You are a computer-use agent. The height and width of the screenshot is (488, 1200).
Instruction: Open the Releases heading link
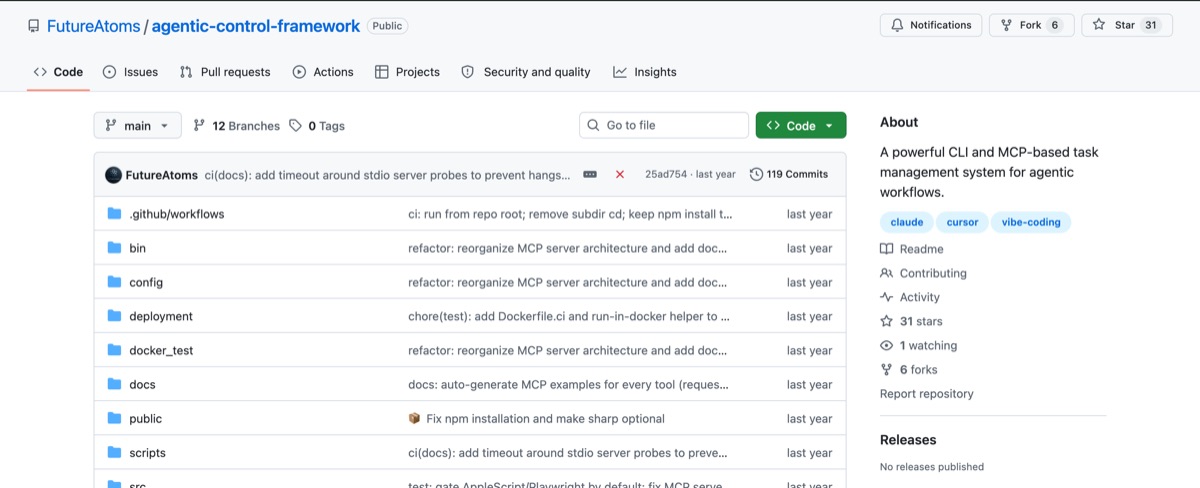click(908, 440)
